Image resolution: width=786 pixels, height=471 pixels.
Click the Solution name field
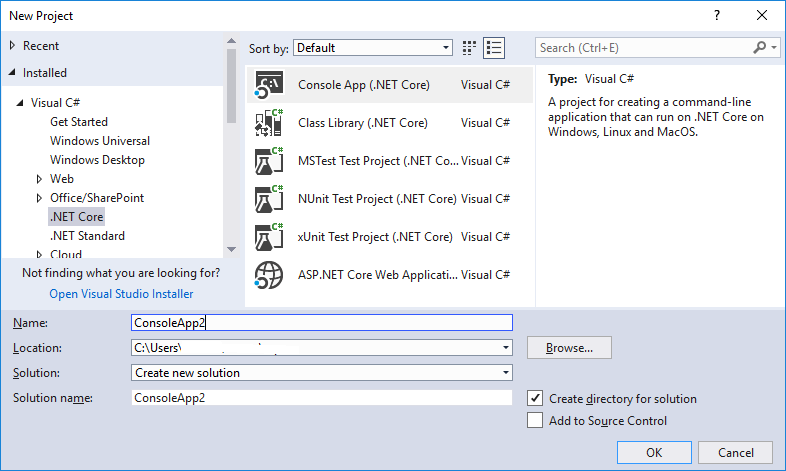322,398
